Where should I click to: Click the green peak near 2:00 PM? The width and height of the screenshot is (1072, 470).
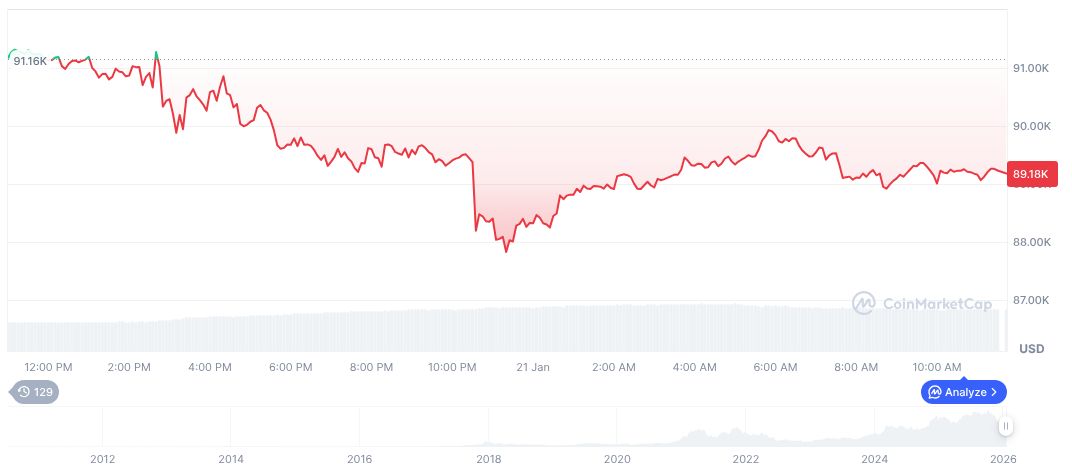(157, 52)
